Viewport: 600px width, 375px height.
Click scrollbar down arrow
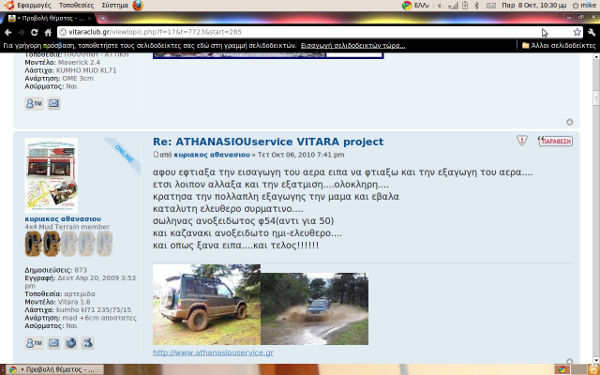click(x=596, y=360)
